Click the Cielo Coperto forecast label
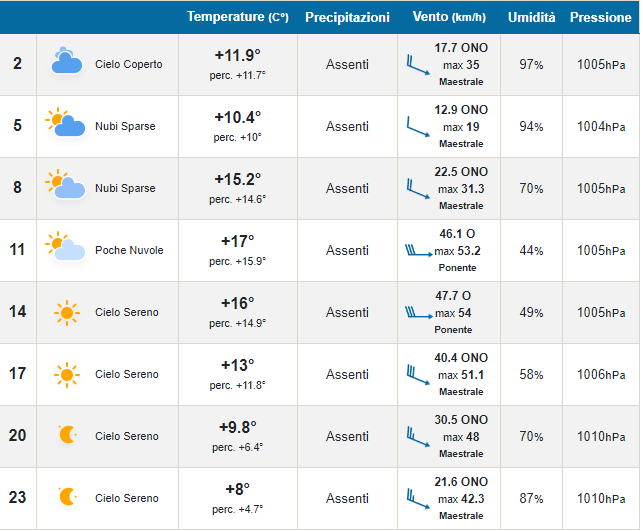The height and width of the screenshot is (531, 643). point(128,64)
